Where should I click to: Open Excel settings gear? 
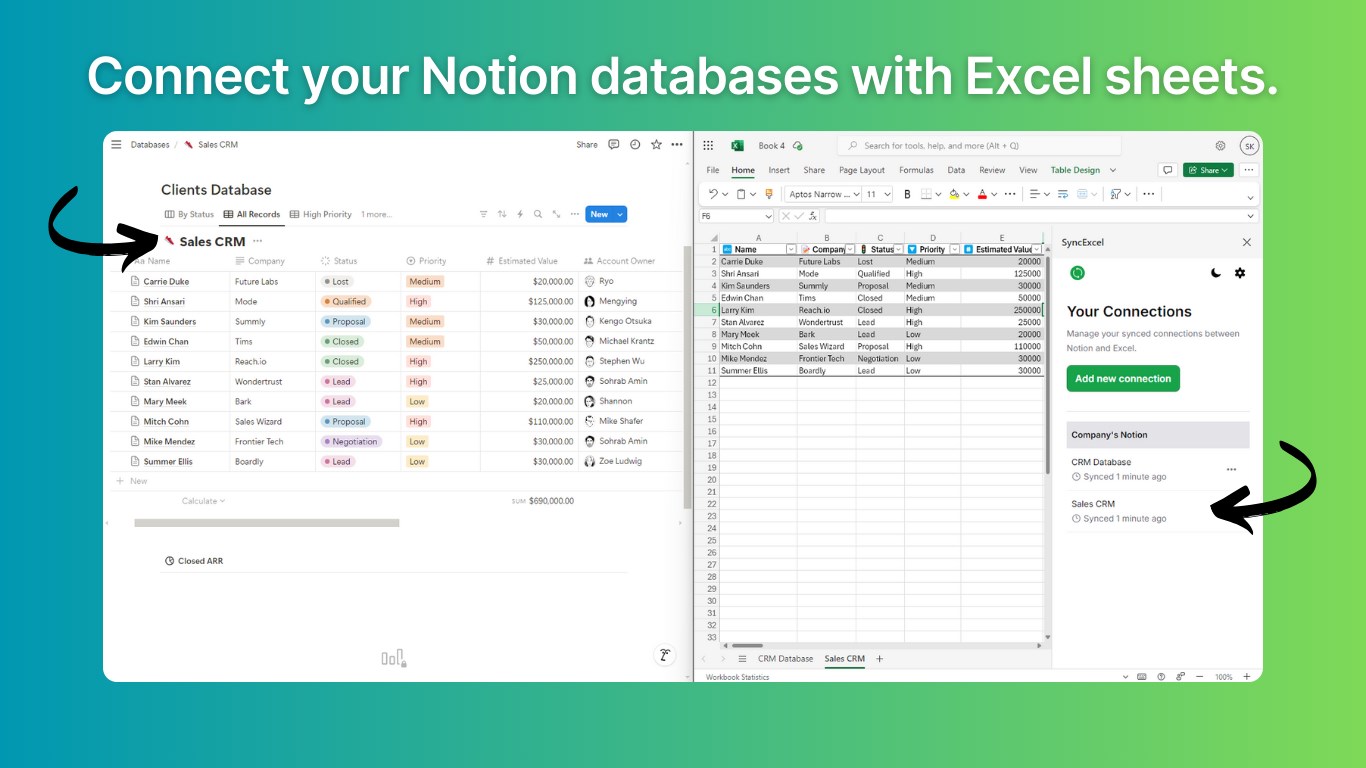coord(1220,146)
